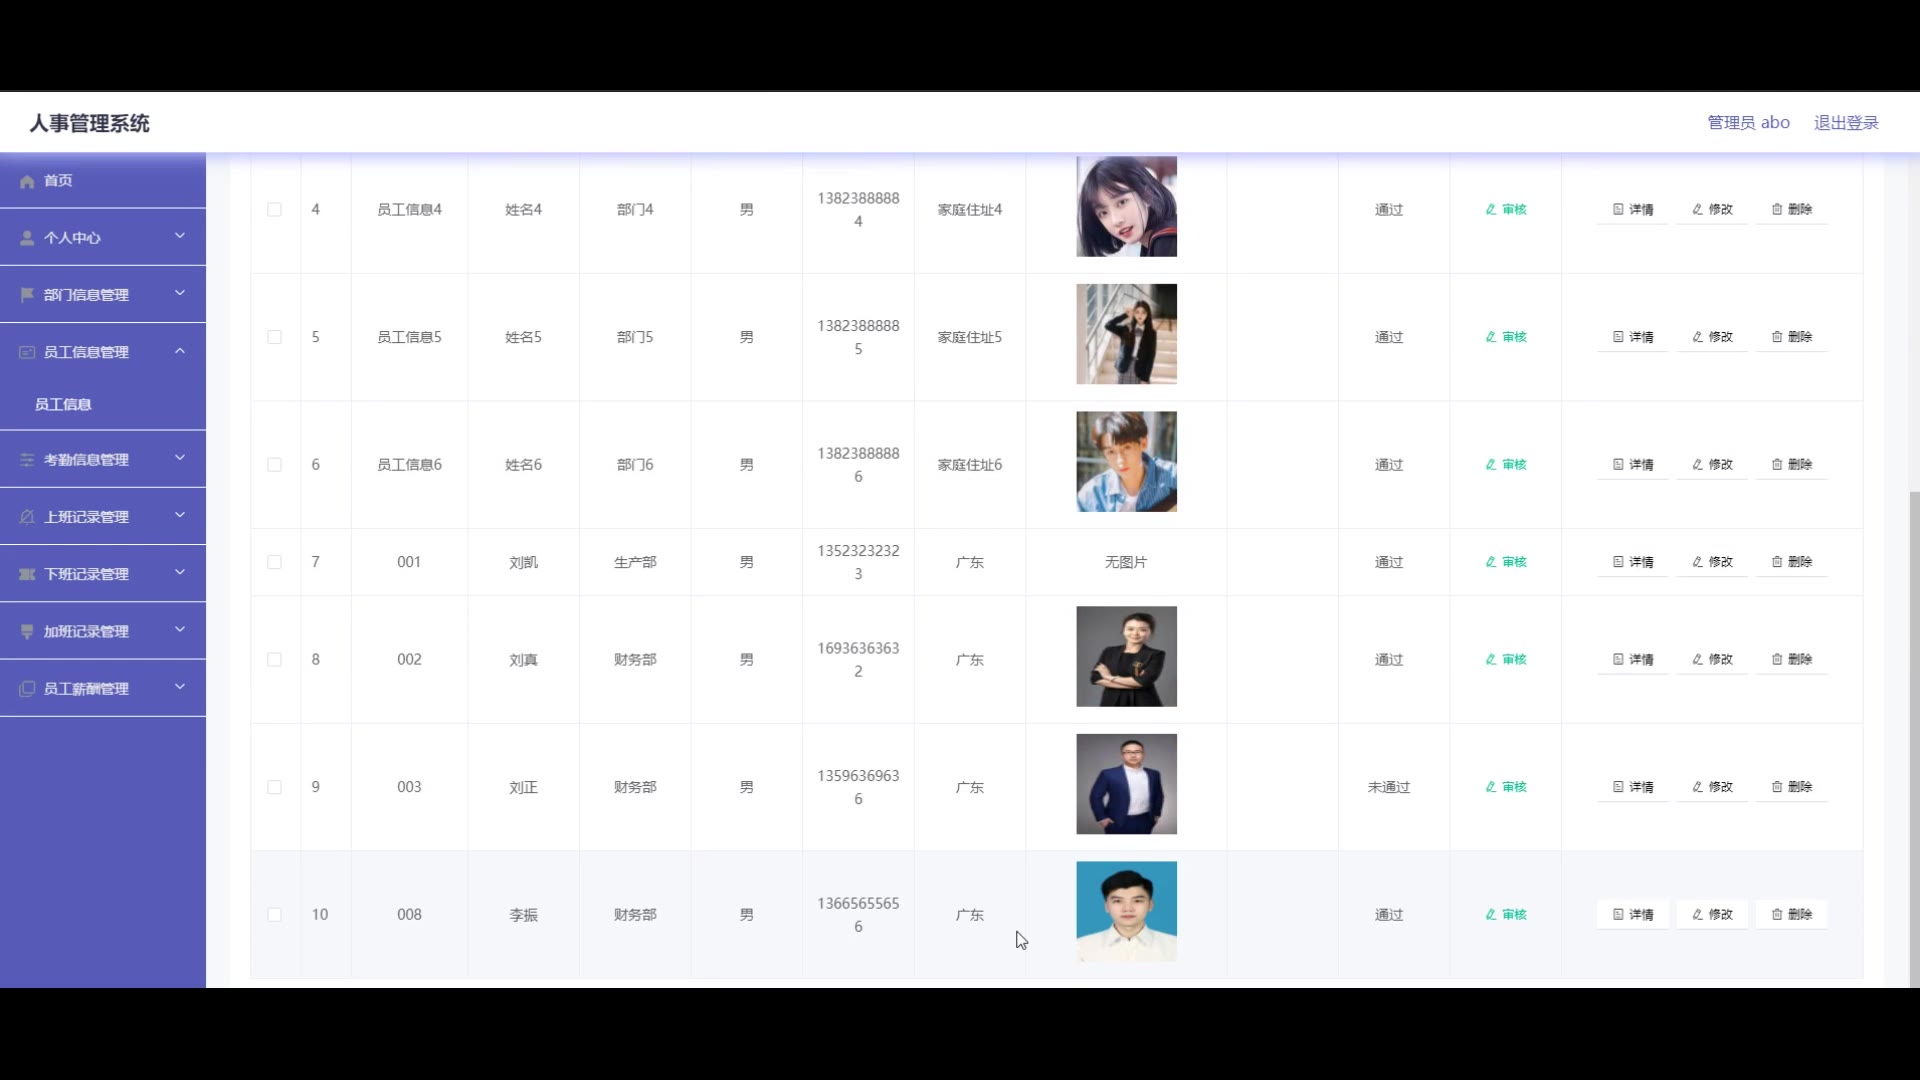Check the box for employee 刘真

pyautogui.click(x=274, y=660)
